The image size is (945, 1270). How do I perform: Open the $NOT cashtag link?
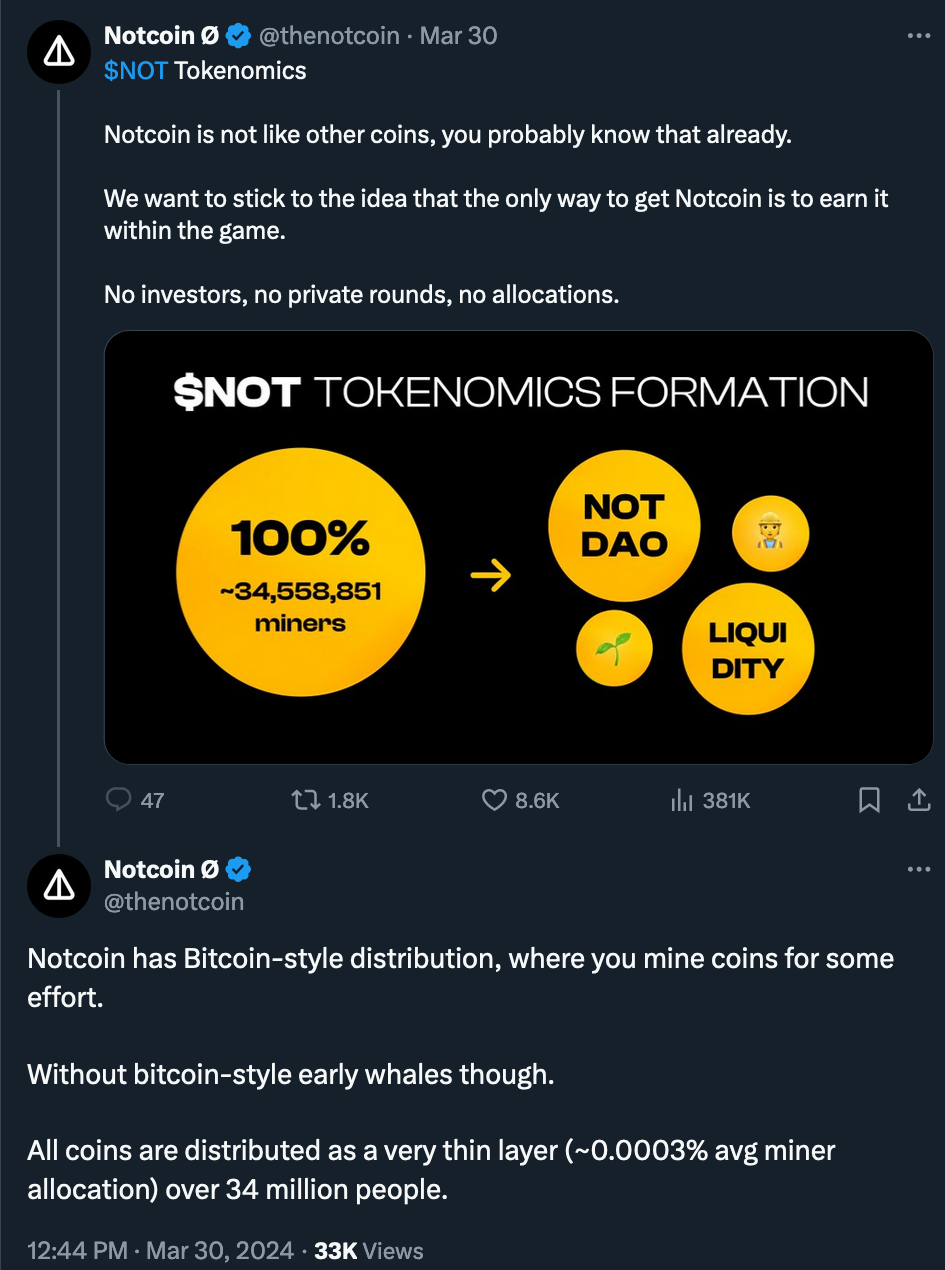[x=135, y=70]
